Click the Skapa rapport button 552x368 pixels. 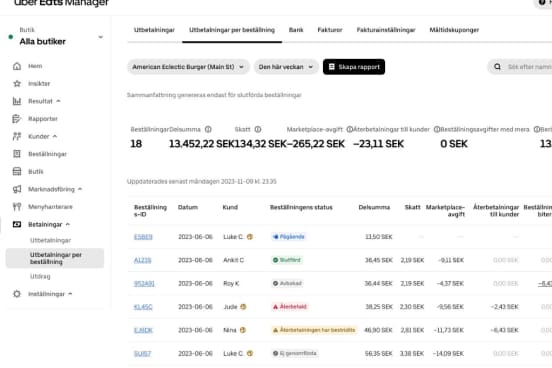[x=354, y=67]
